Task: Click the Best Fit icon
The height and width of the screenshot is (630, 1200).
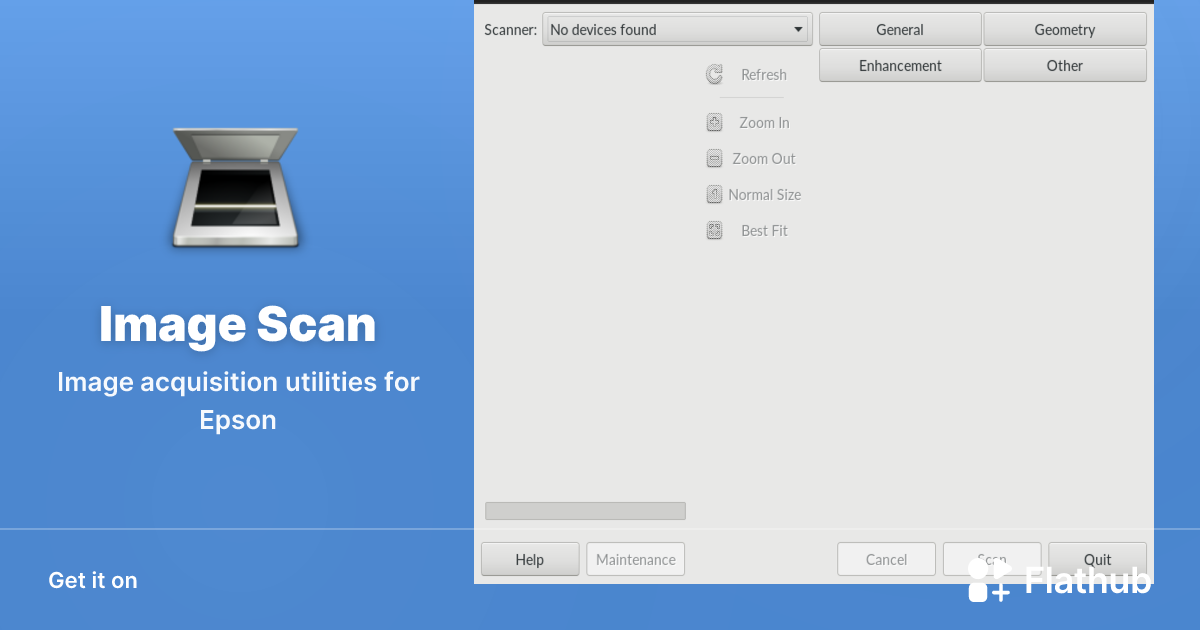Action: [714, 231]
